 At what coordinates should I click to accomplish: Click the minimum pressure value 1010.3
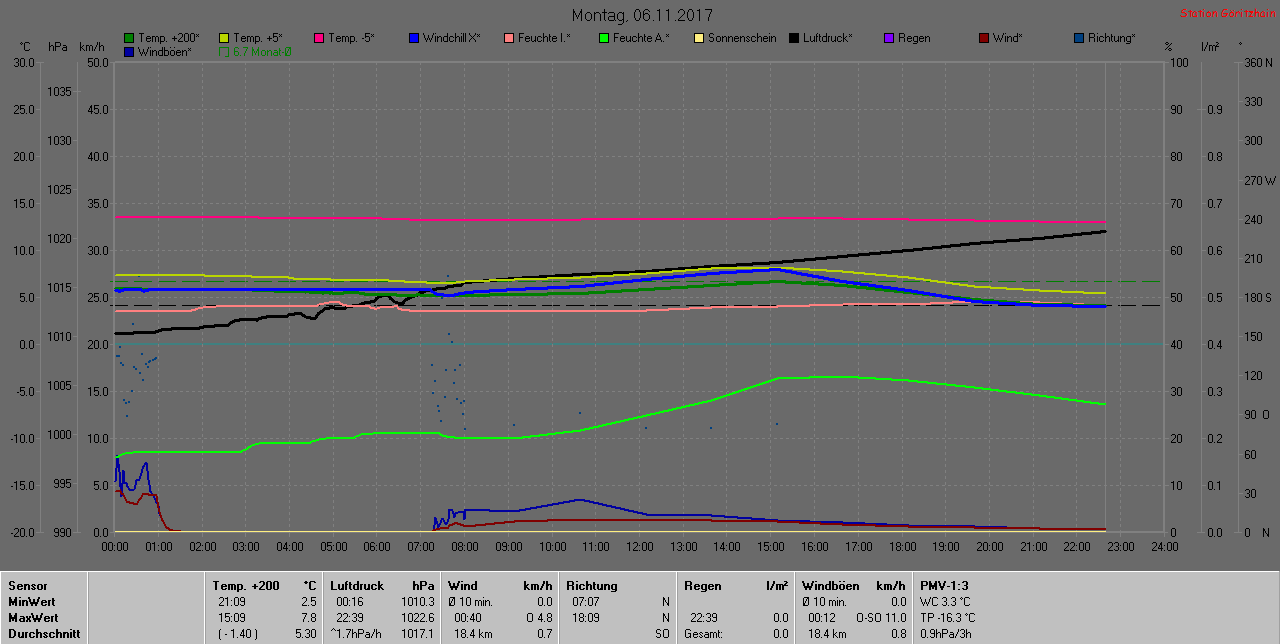click(x=417, y=602)
